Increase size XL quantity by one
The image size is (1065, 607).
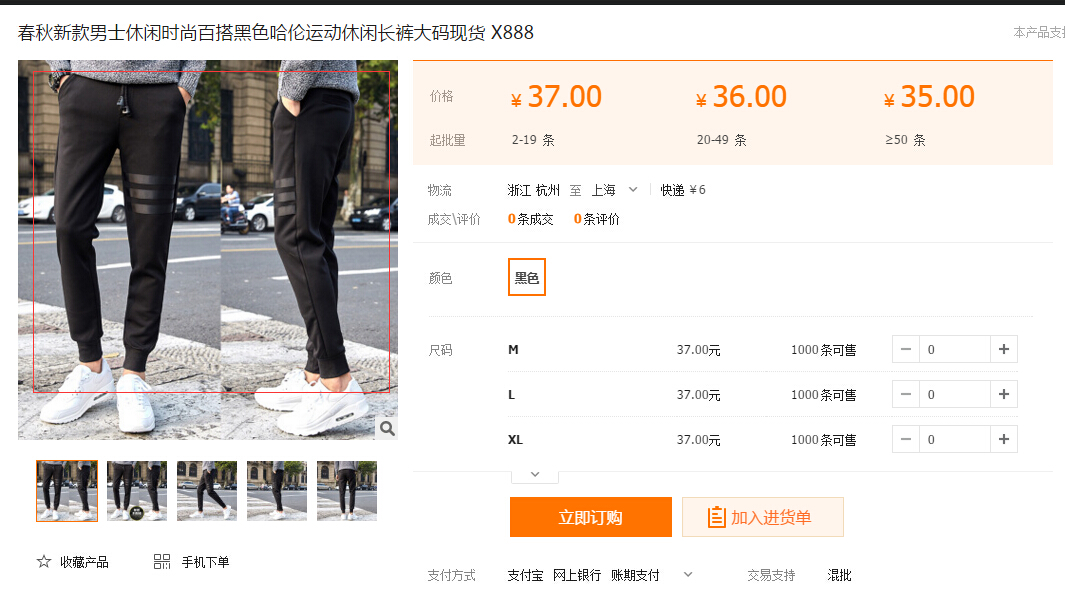tap(1004, 440)
